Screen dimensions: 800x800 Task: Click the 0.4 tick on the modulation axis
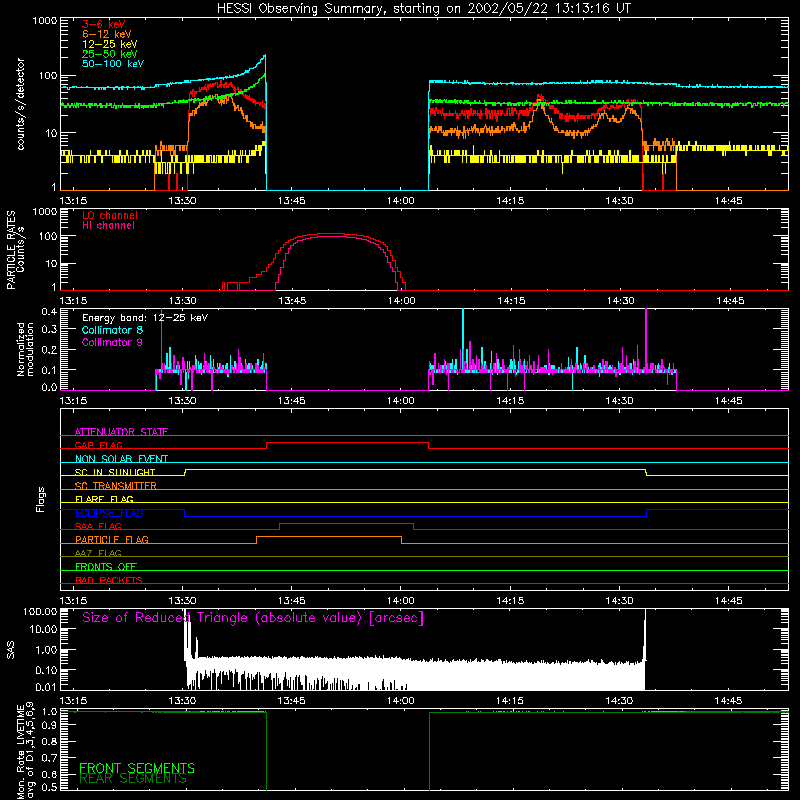[49, 312]
